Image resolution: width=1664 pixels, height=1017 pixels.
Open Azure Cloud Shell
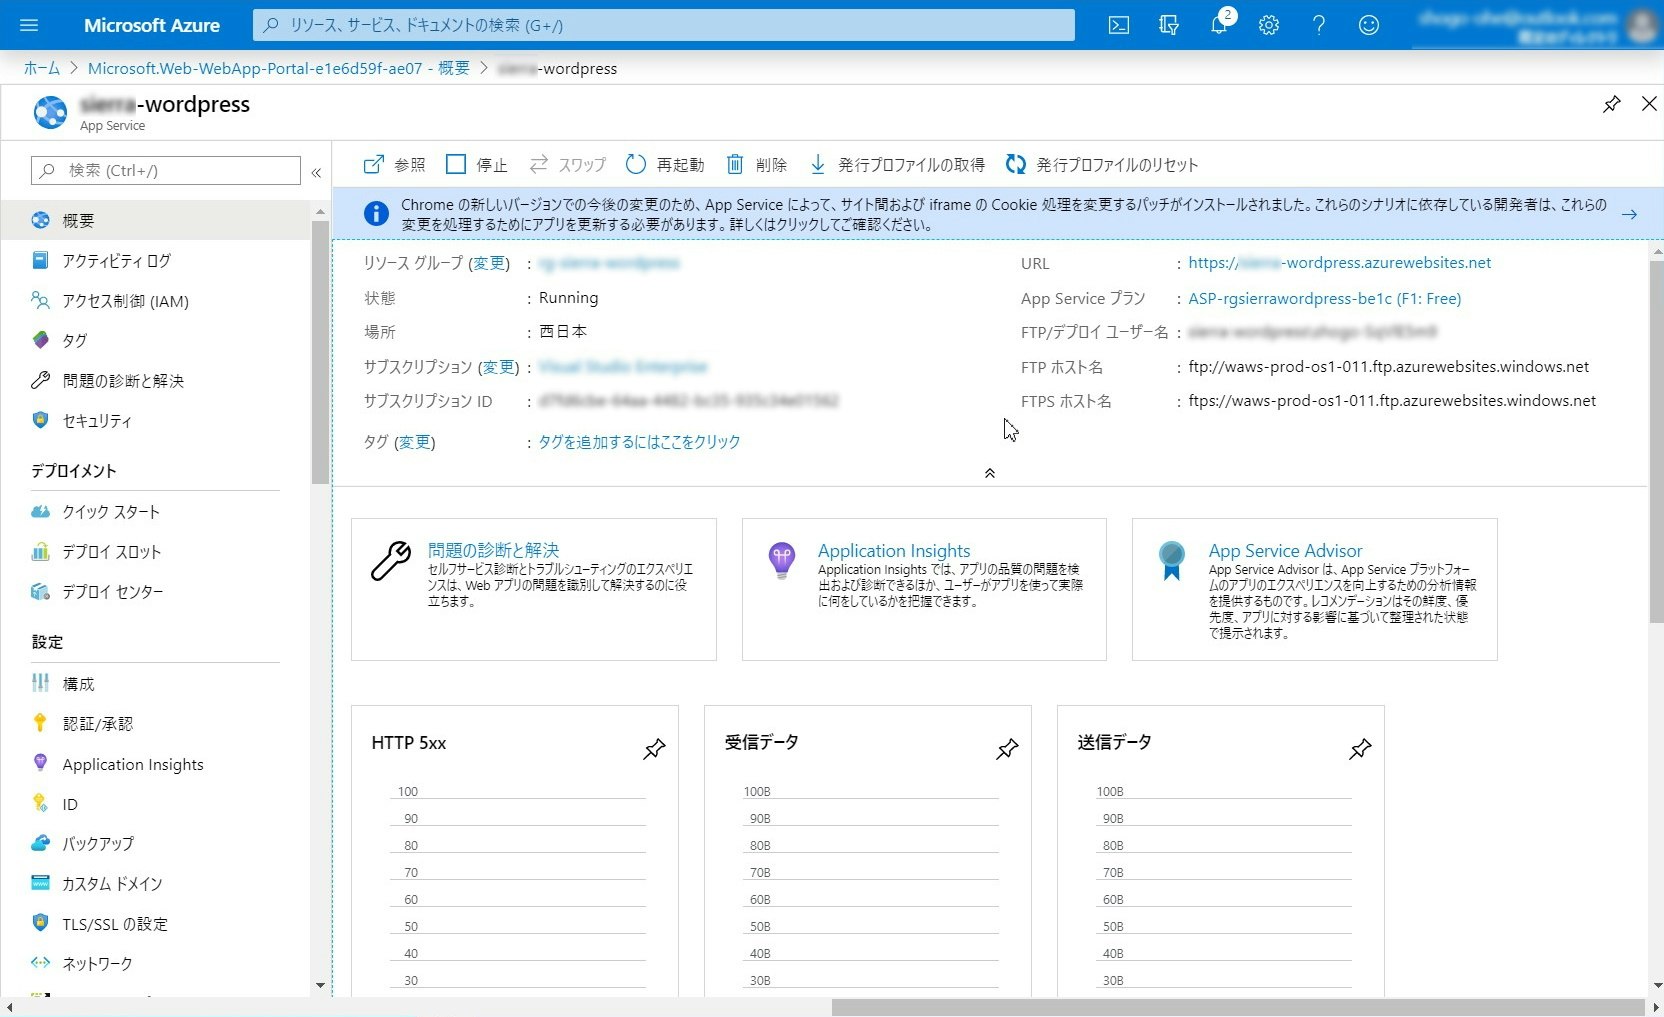tap(1119, 25)
